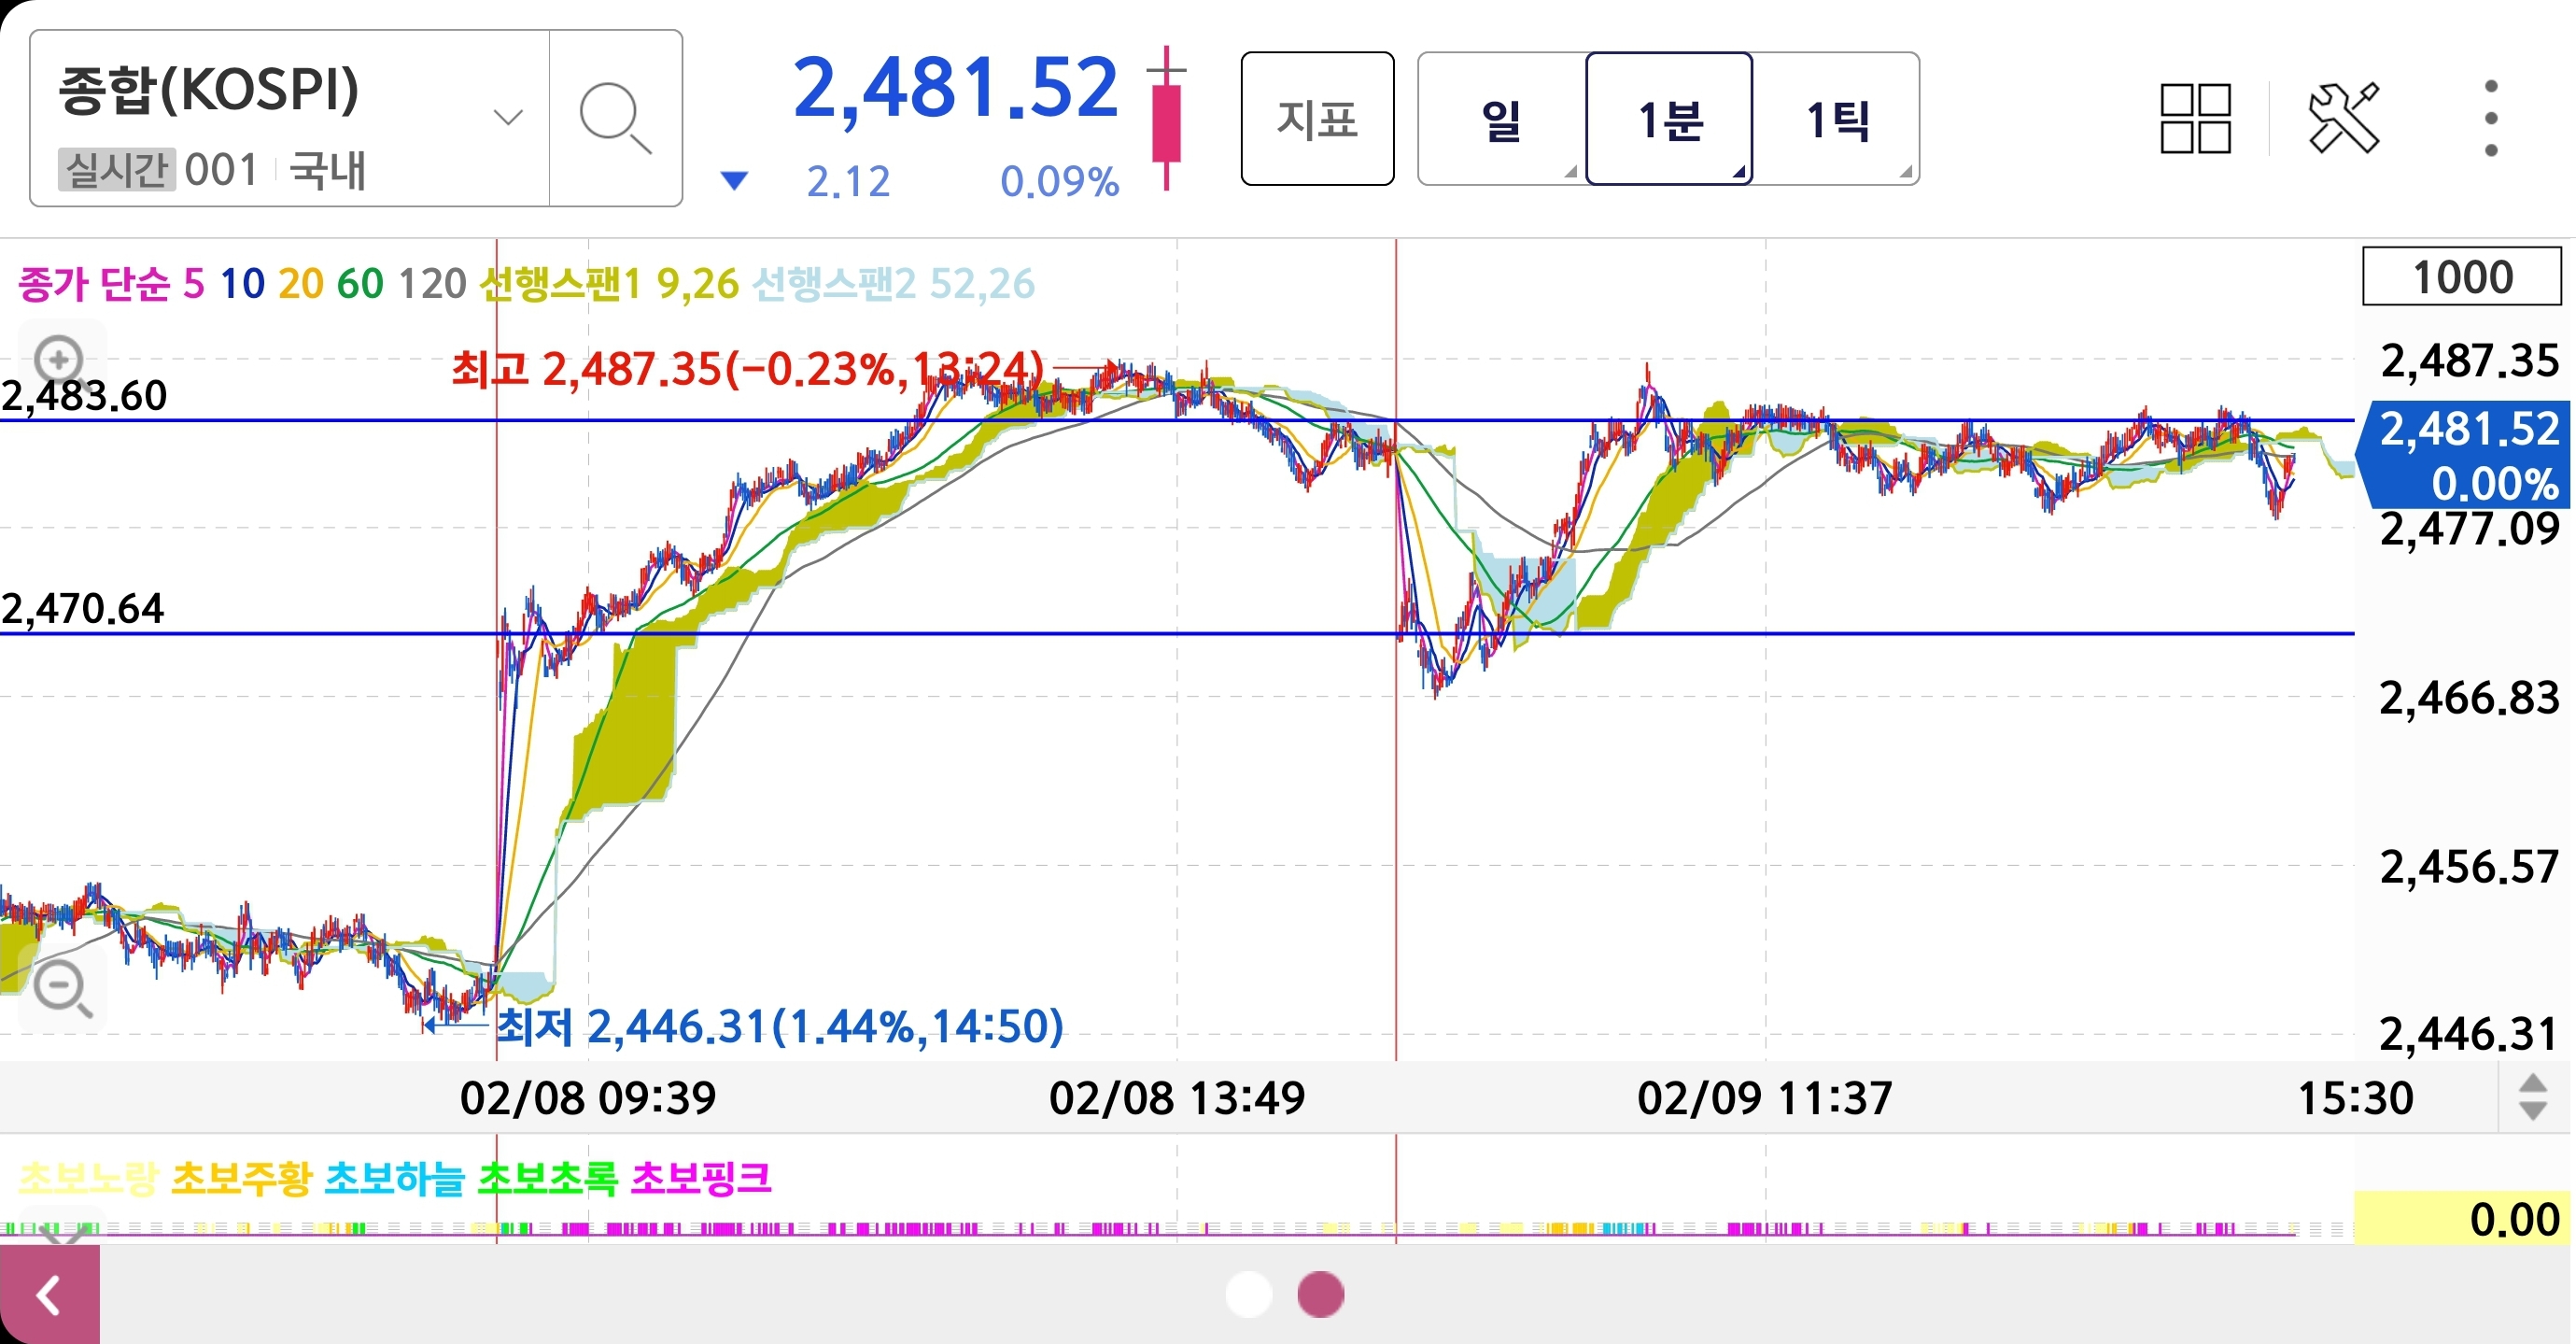Zoom in the chart with plus magnifier
Viewport: 2576px width, 1344px height.
point(59,359)
